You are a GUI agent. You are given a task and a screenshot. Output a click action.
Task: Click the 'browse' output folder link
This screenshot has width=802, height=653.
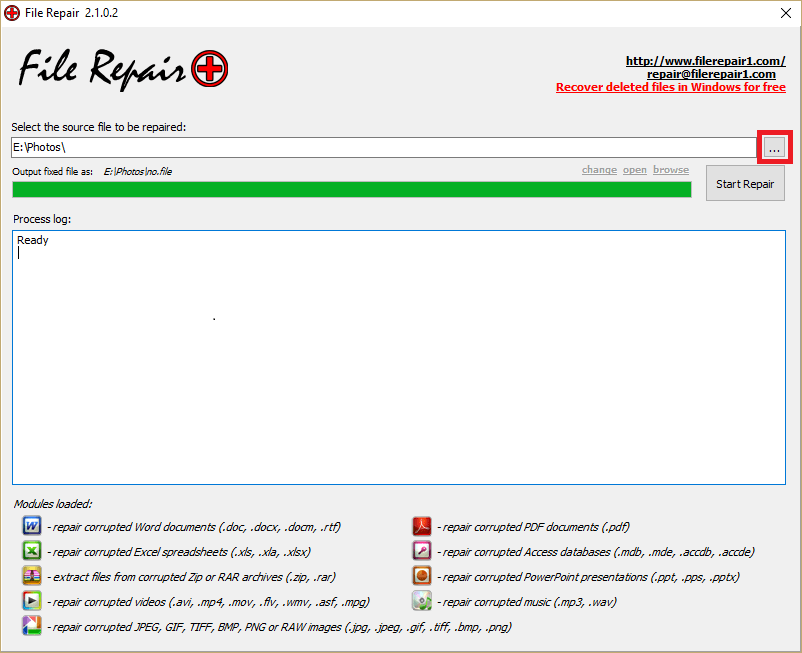671,170
